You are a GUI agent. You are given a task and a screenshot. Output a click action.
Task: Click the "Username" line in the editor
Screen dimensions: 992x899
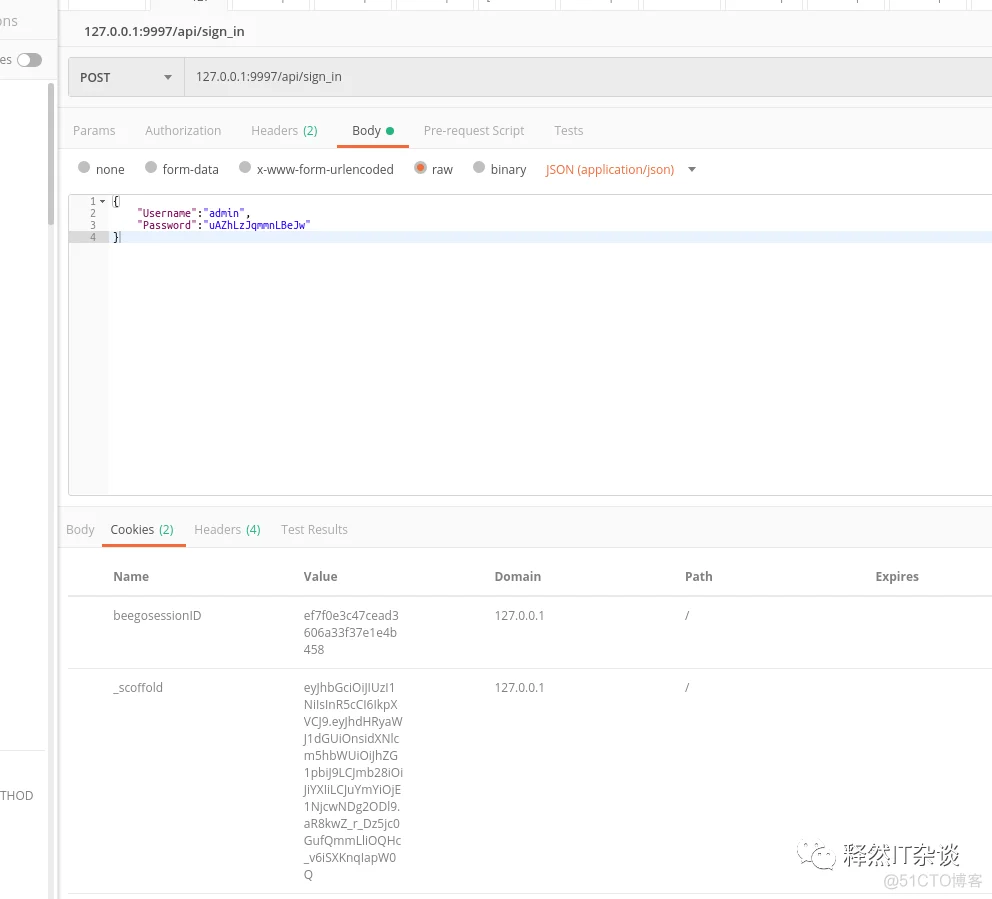pyautogui.click(x=194, y=213)
